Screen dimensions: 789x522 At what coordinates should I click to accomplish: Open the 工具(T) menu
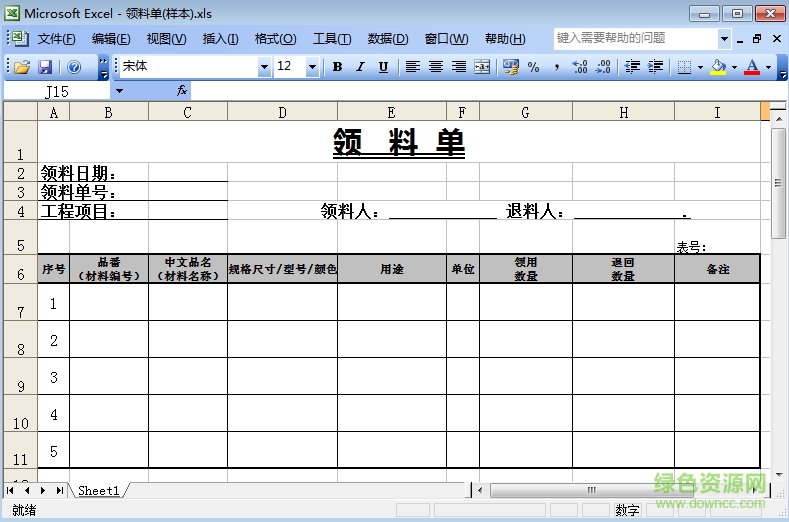[332, 39]
